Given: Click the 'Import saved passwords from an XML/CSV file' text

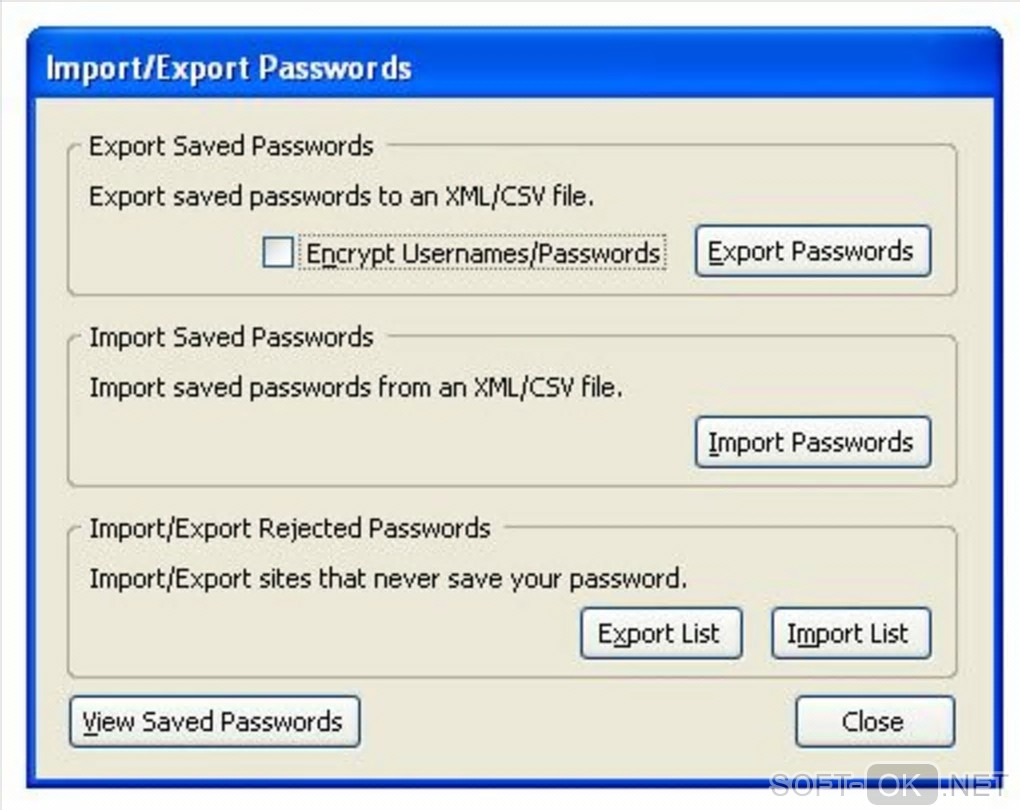Looking at the screenshot, I should tap(356, 388).
